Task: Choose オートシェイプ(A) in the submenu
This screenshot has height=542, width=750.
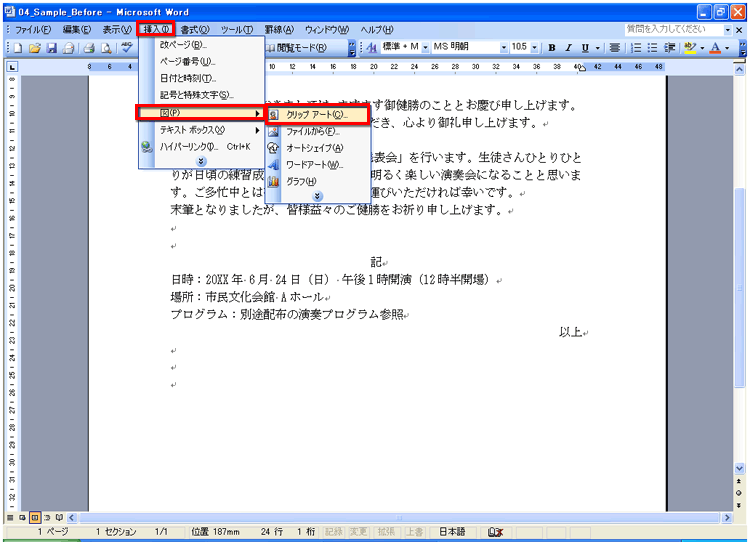Action: coord(318,148)
